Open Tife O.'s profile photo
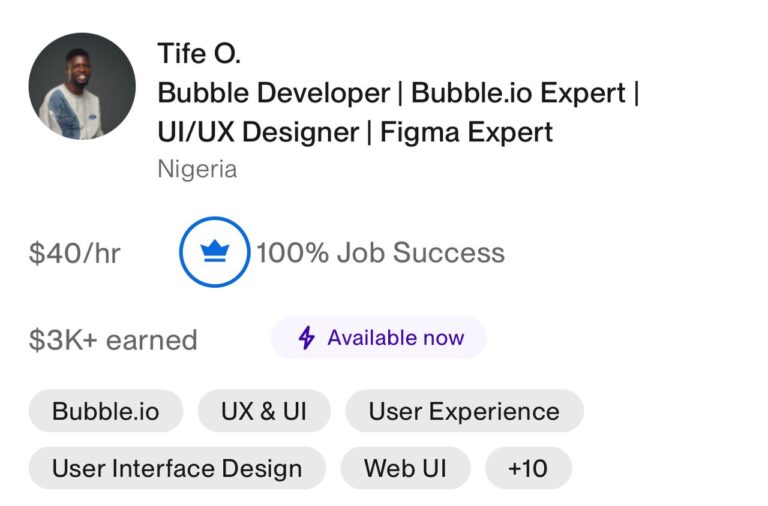768x506 pixels. 82,86
